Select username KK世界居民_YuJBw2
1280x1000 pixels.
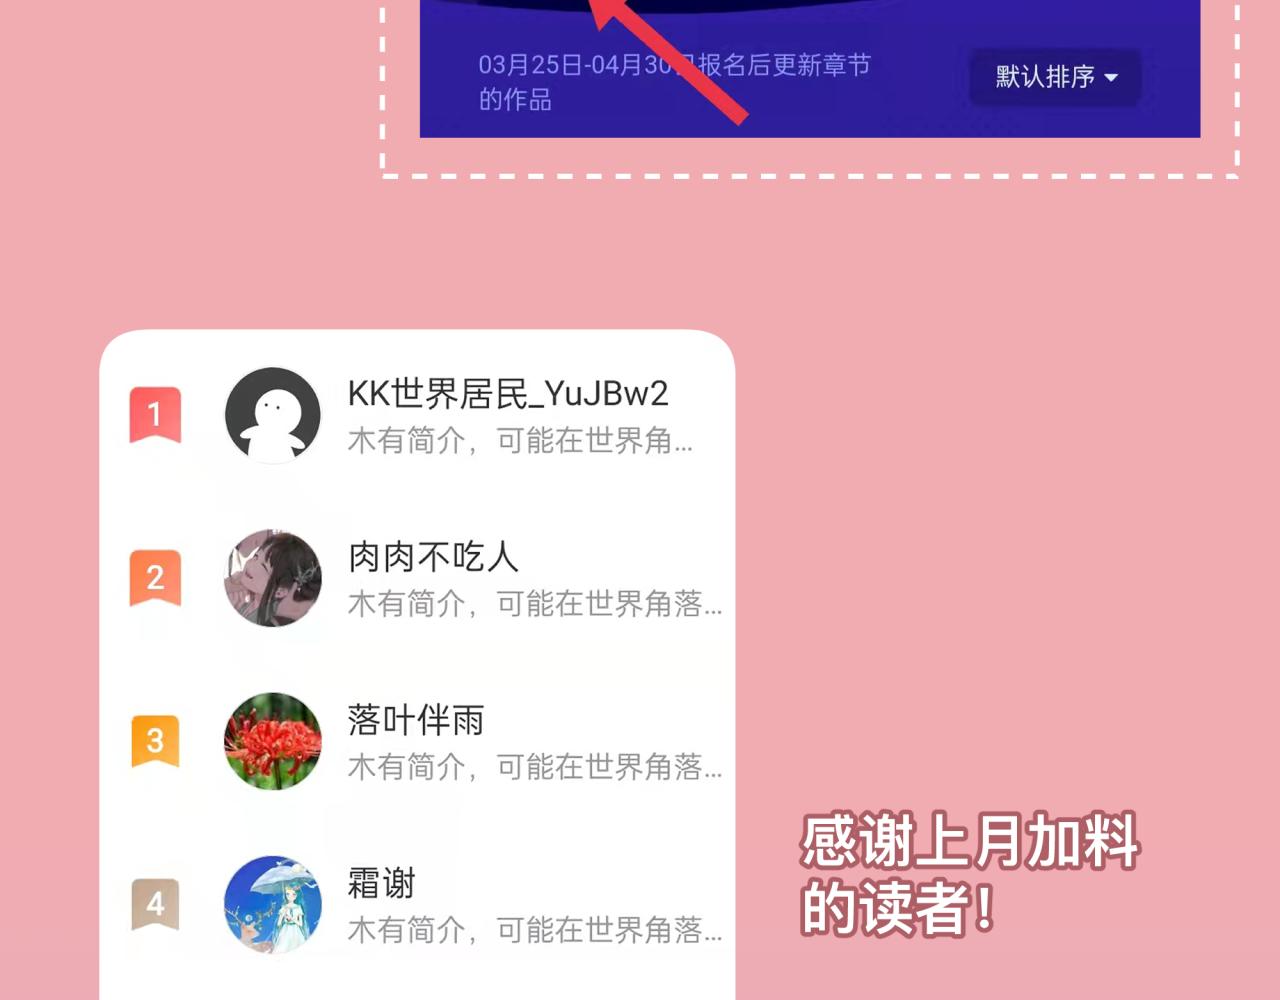[x=508, y=394]
